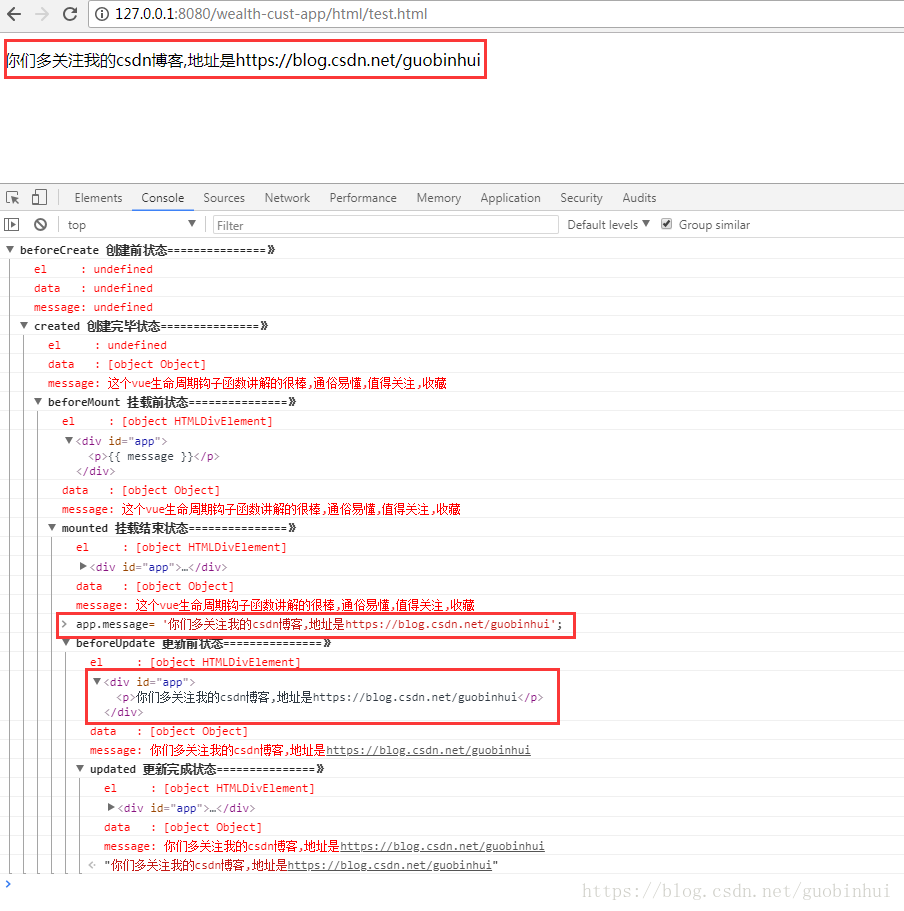Open the Default levels dropdown
Image resolution: width=904 pixels, height=911 pixels.
tap(608, 225)
